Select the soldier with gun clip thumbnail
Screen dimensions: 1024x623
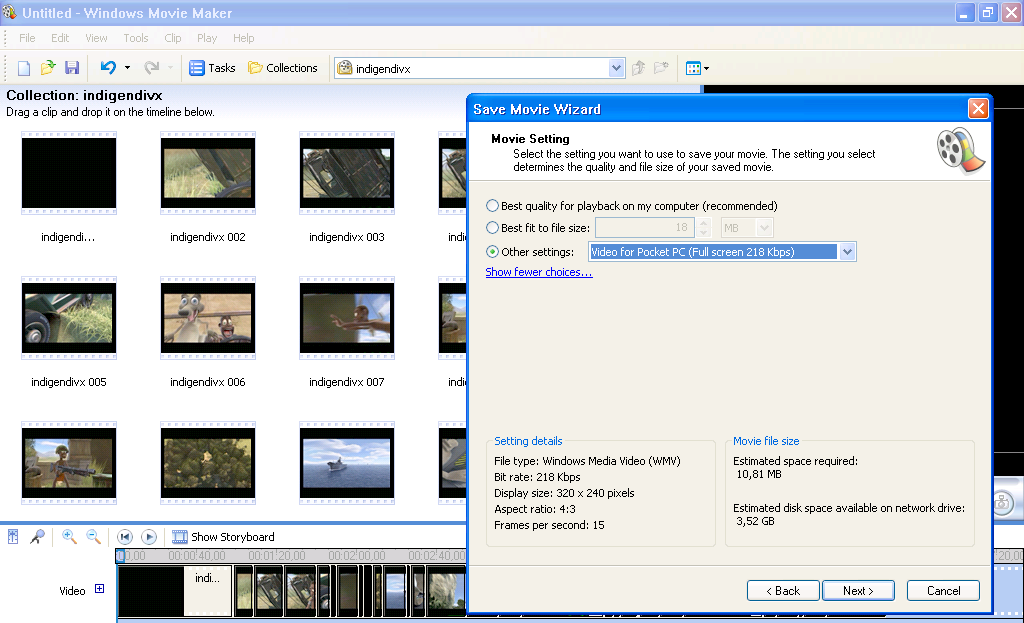(69, 463)
